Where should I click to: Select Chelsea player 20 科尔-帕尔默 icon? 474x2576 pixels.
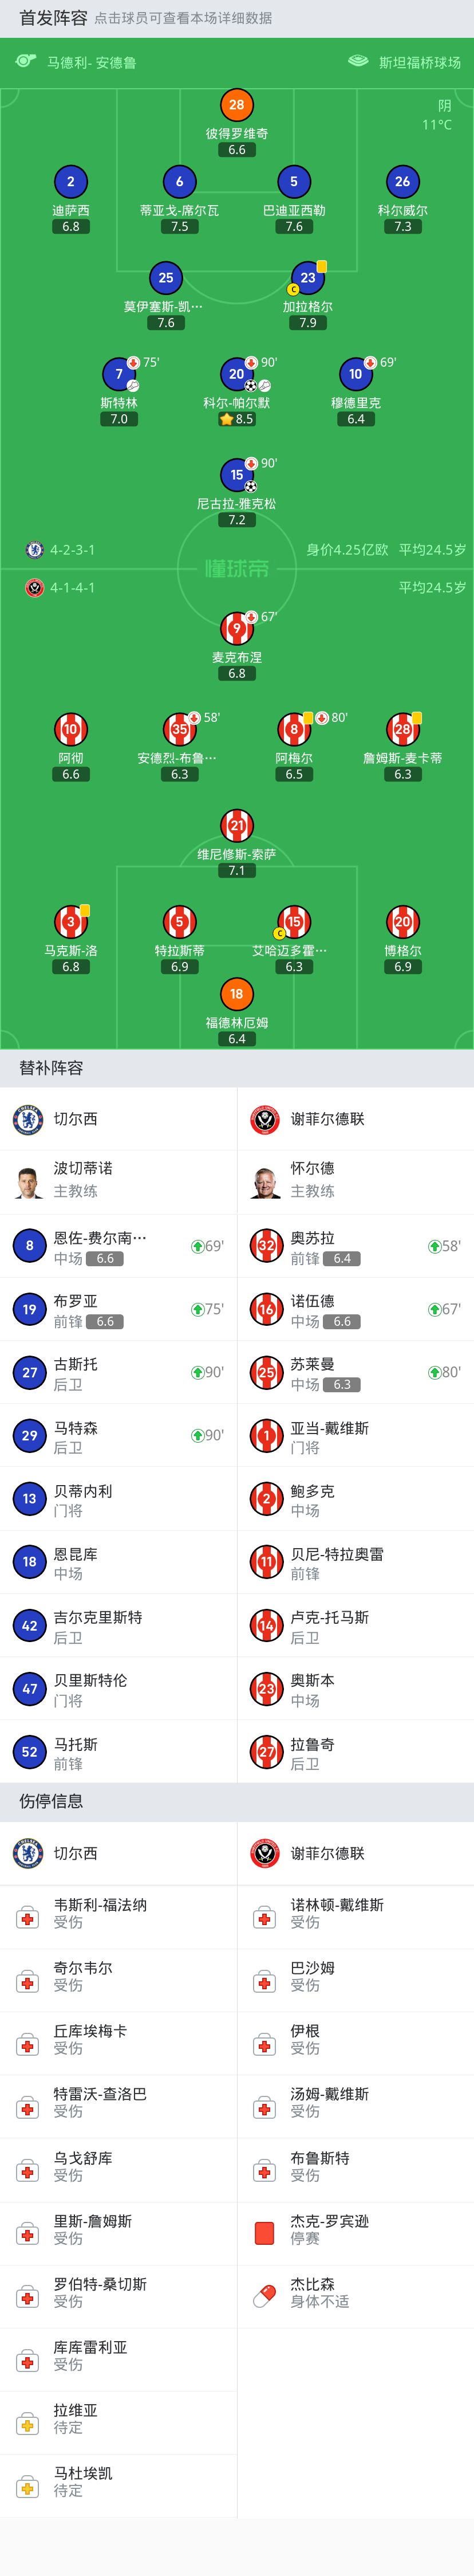236,374
